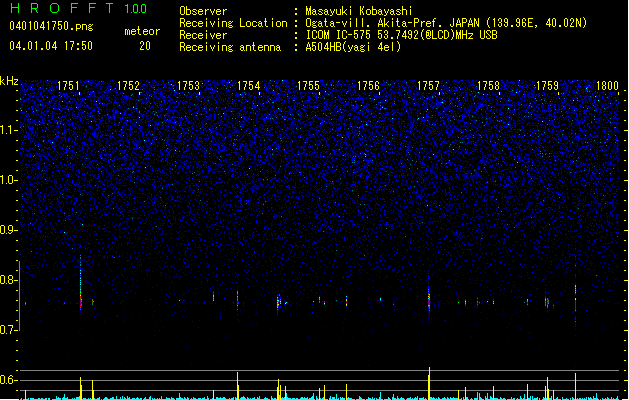Click the strong meteor echo under 1757
Viewport: 629px width, 400px height.
pos(429,297)
